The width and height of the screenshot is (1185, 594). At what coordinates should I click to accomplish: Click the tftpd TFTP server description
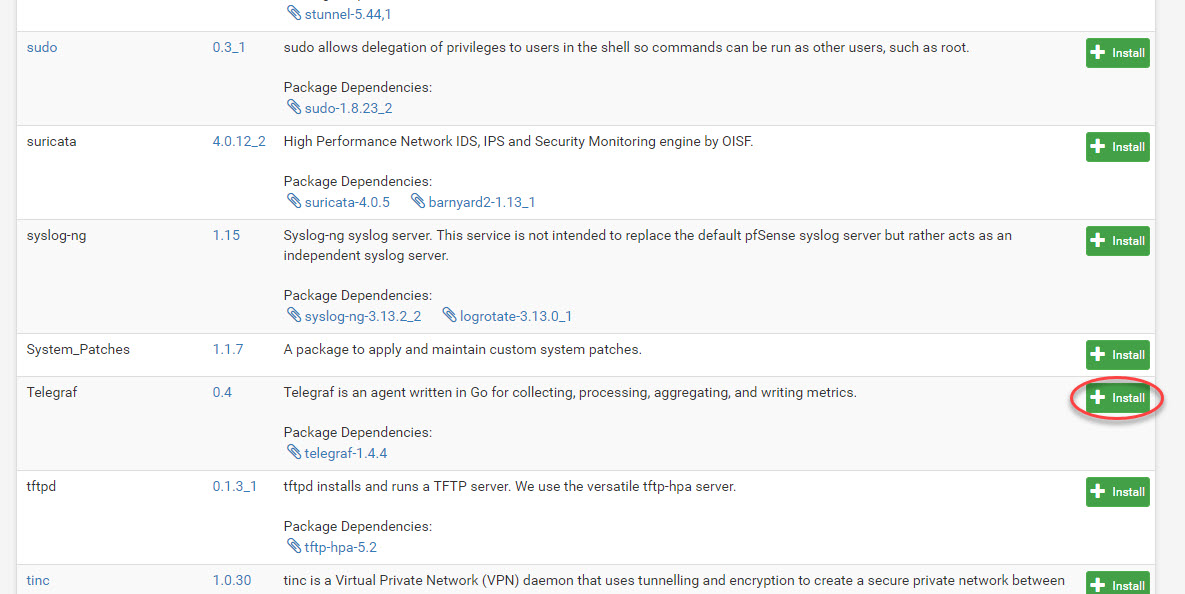pyautogui.click(x=509, y=487)
